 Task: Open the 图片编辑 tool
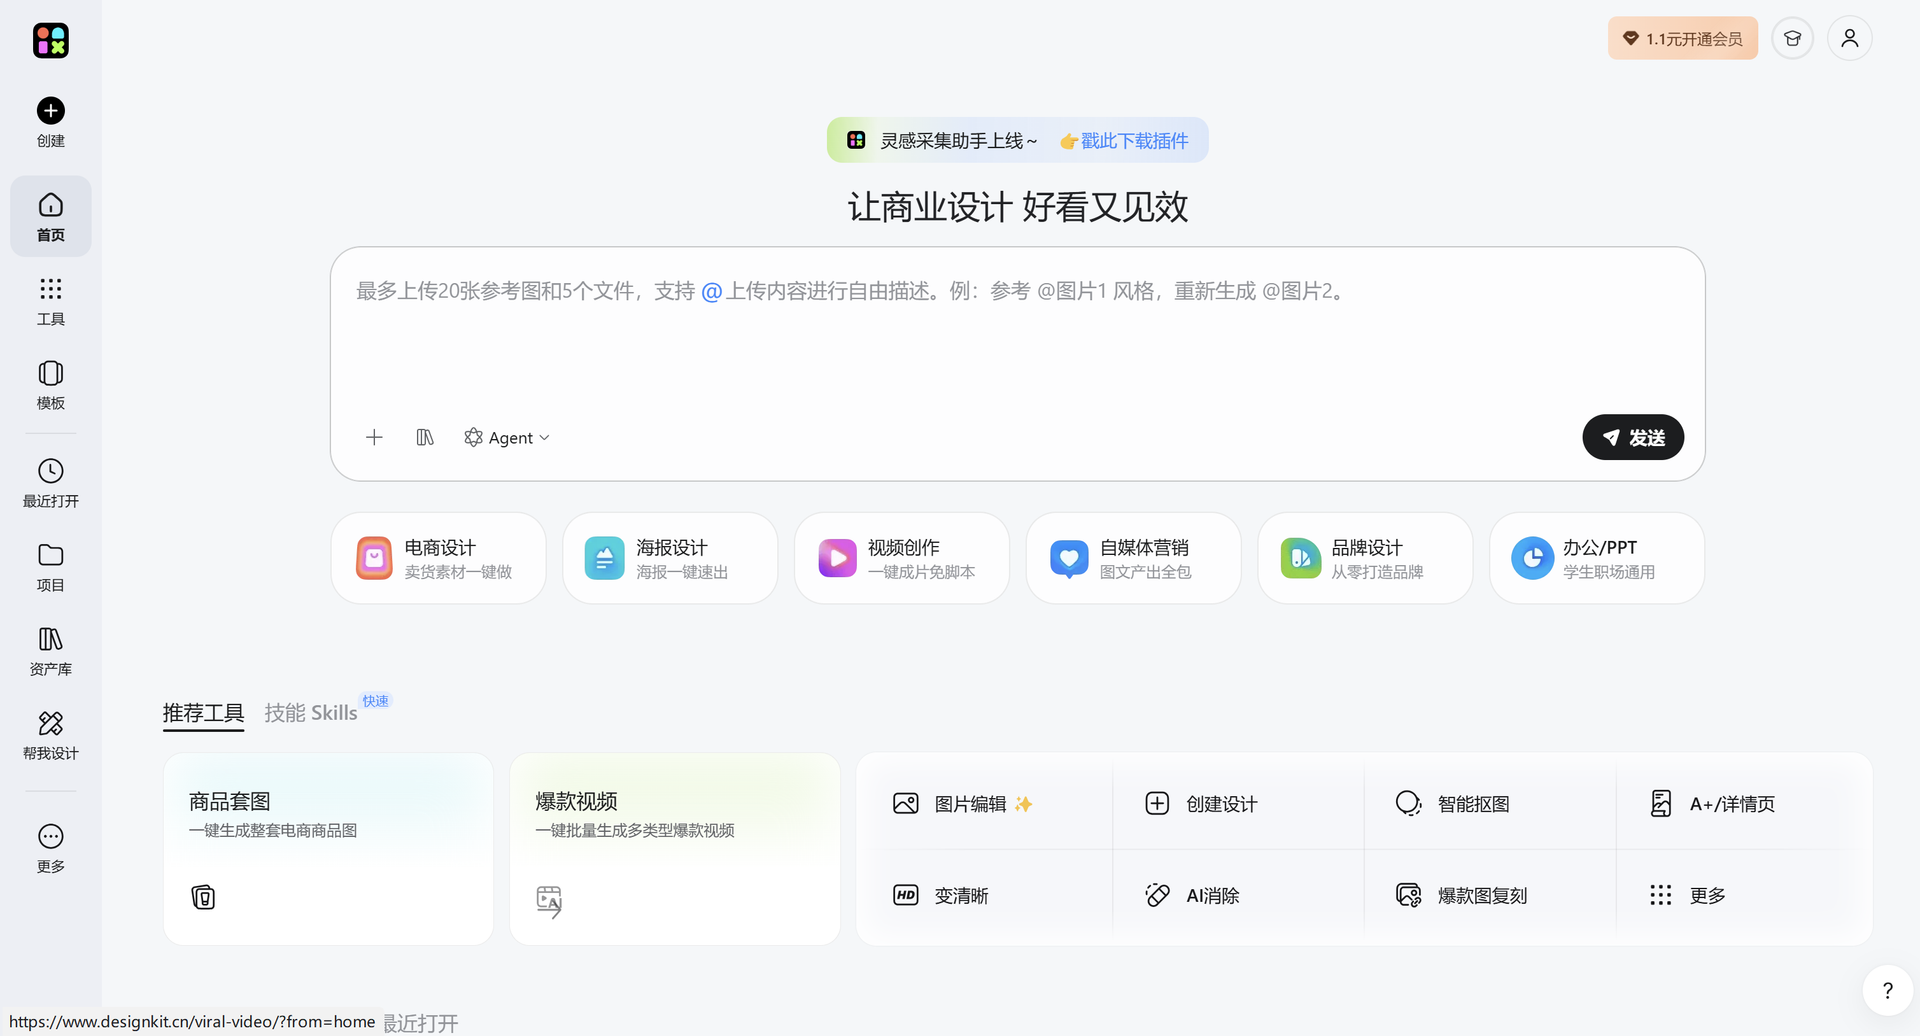coord(961,804)
